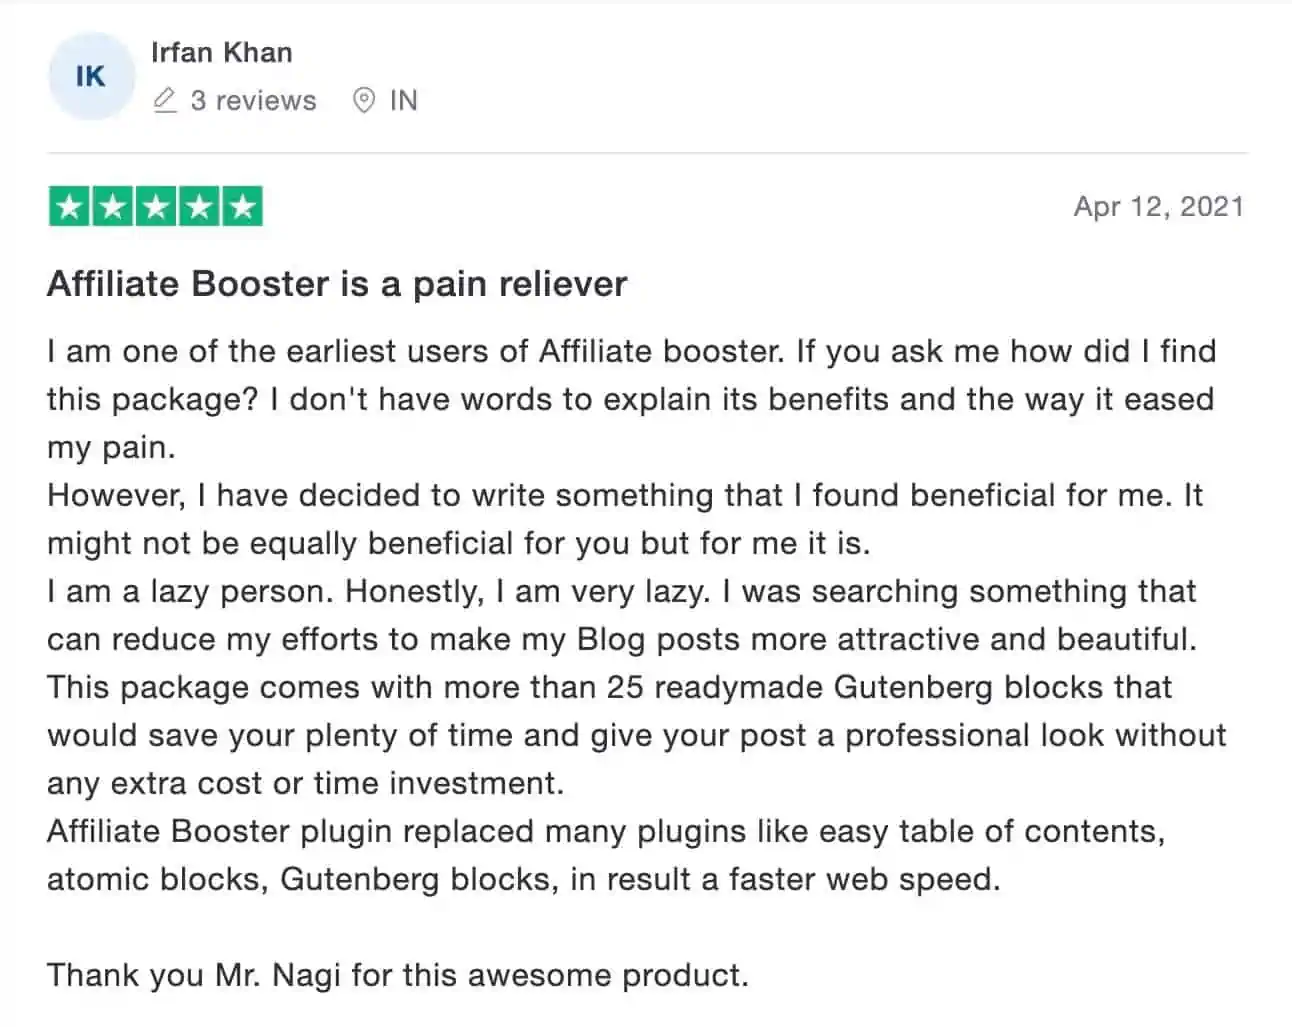Click the line starting 'However, I have decided to write'

pos(625,519)
